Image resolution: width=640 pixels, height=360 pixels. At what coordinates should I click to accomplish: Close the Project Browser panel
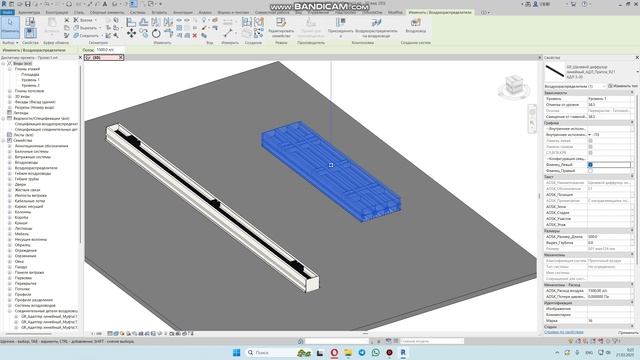pyautogui.click(x=80, y=58)
